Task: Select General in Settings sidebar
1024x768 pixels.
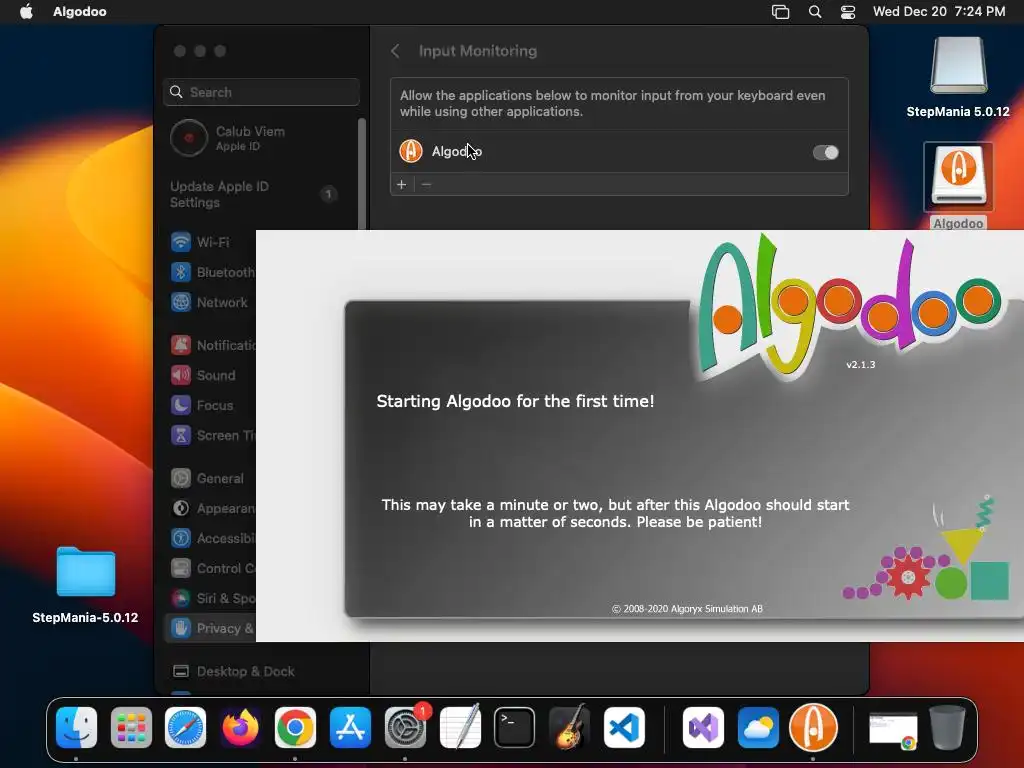Action: point(210,479)
